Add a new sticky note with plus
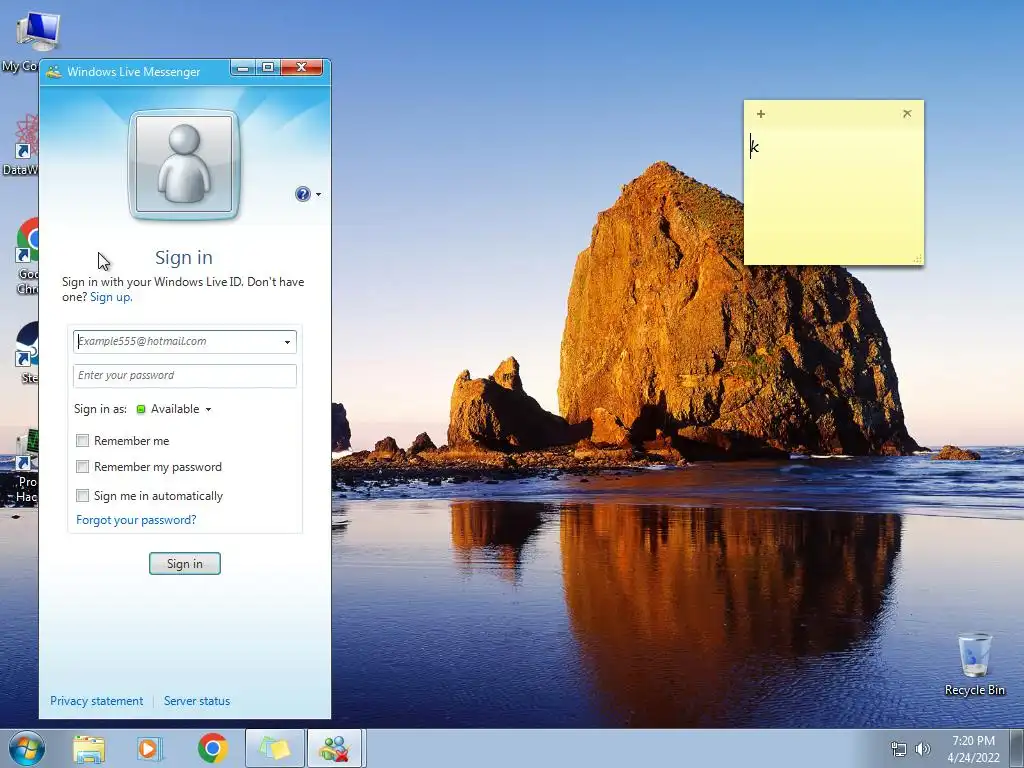Viewport: 1024px width, 768px height. 761,114
